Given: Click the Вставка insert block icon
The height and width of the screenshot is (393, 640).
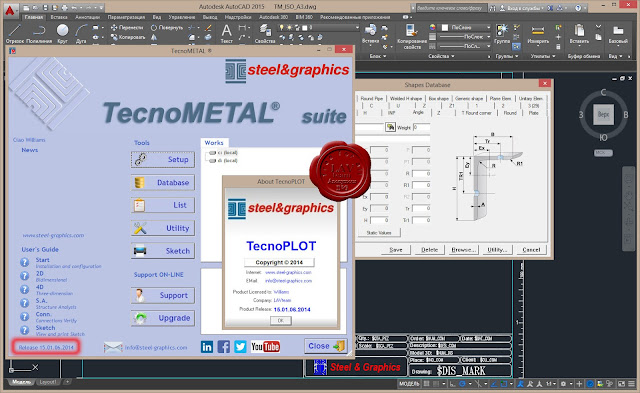Looking at the screenshot, I should (x=371, y=33).
